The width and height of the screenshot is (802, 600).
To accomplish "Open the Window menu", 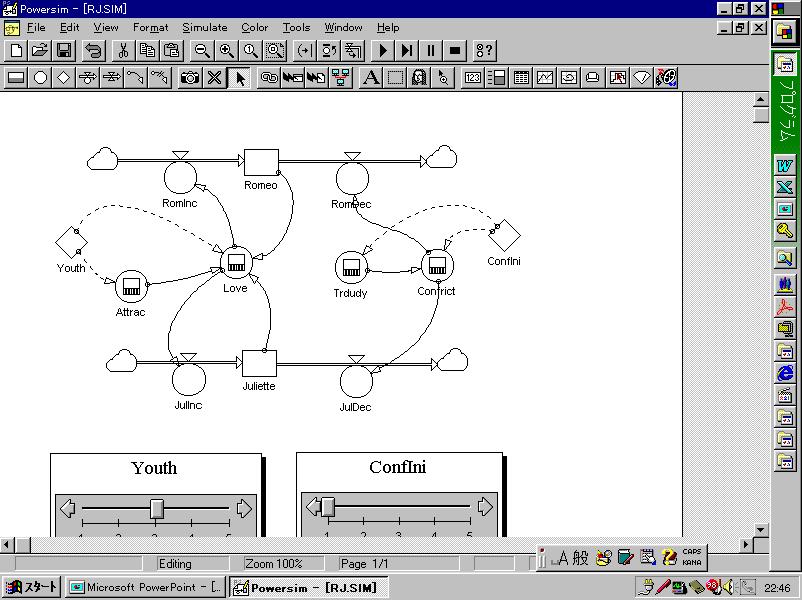I will tap(343, 28).
